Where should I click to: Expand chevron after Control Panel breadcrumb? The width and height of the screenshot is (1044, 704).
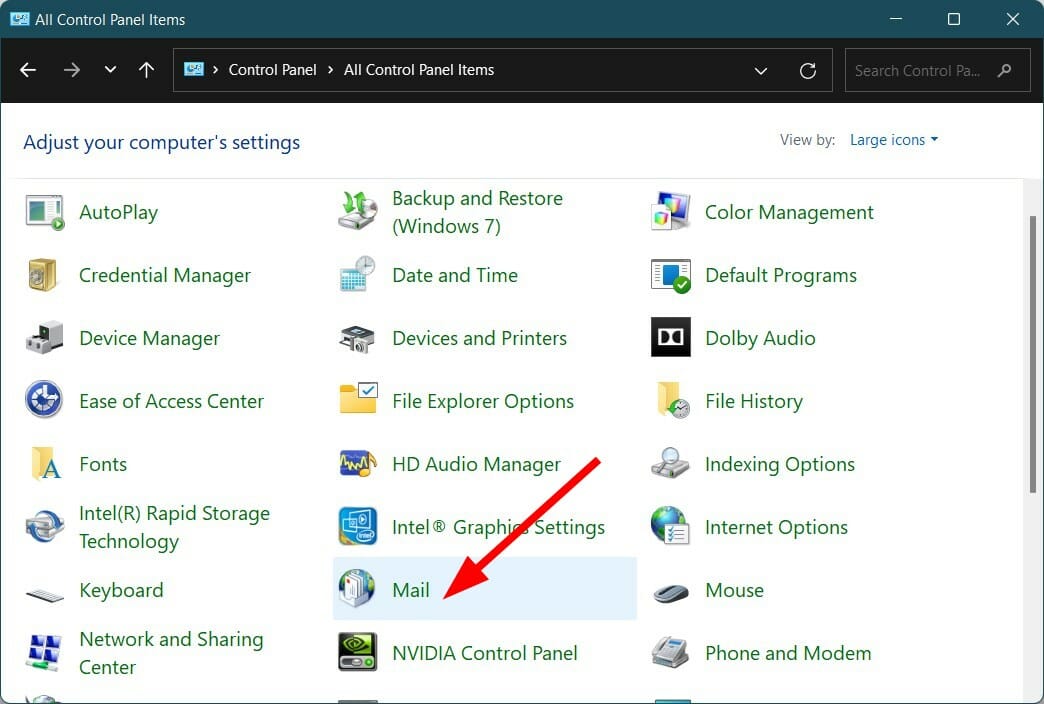pos(330,70)
